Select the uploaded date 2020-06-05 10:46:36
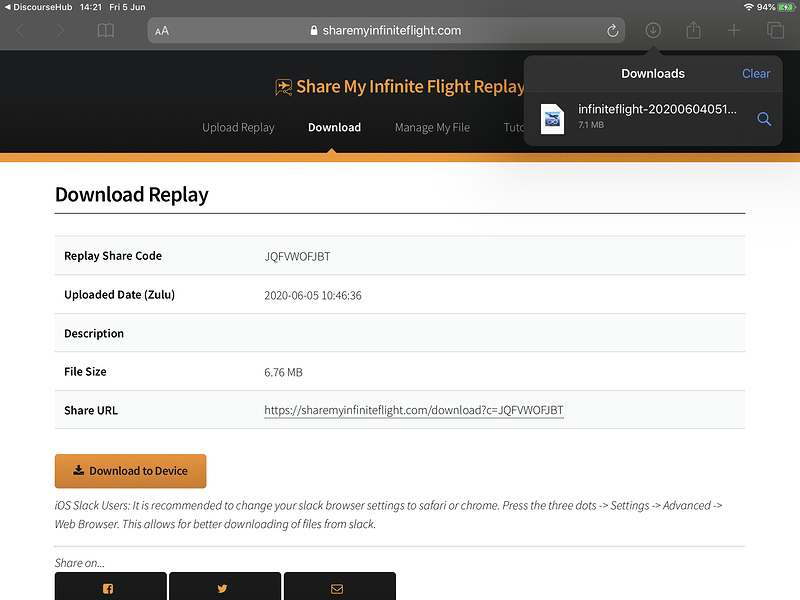The image size is (800, 600). [x=313, y=295]
